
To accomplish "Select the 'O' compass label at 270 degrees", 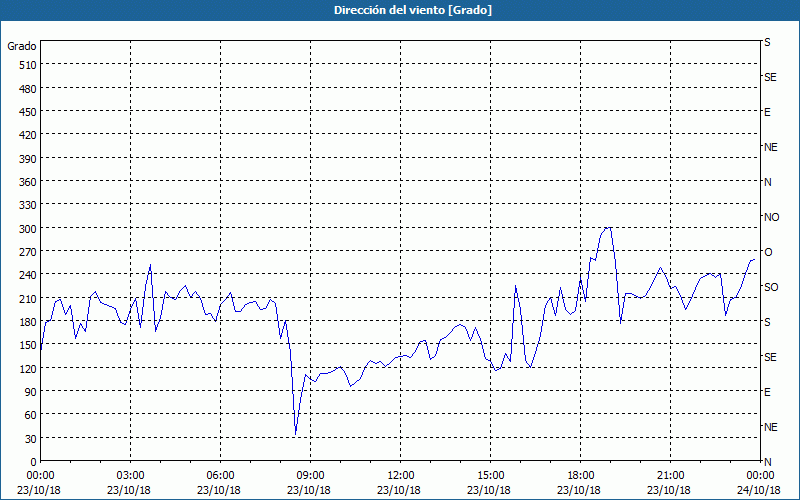I will point(768,252).
